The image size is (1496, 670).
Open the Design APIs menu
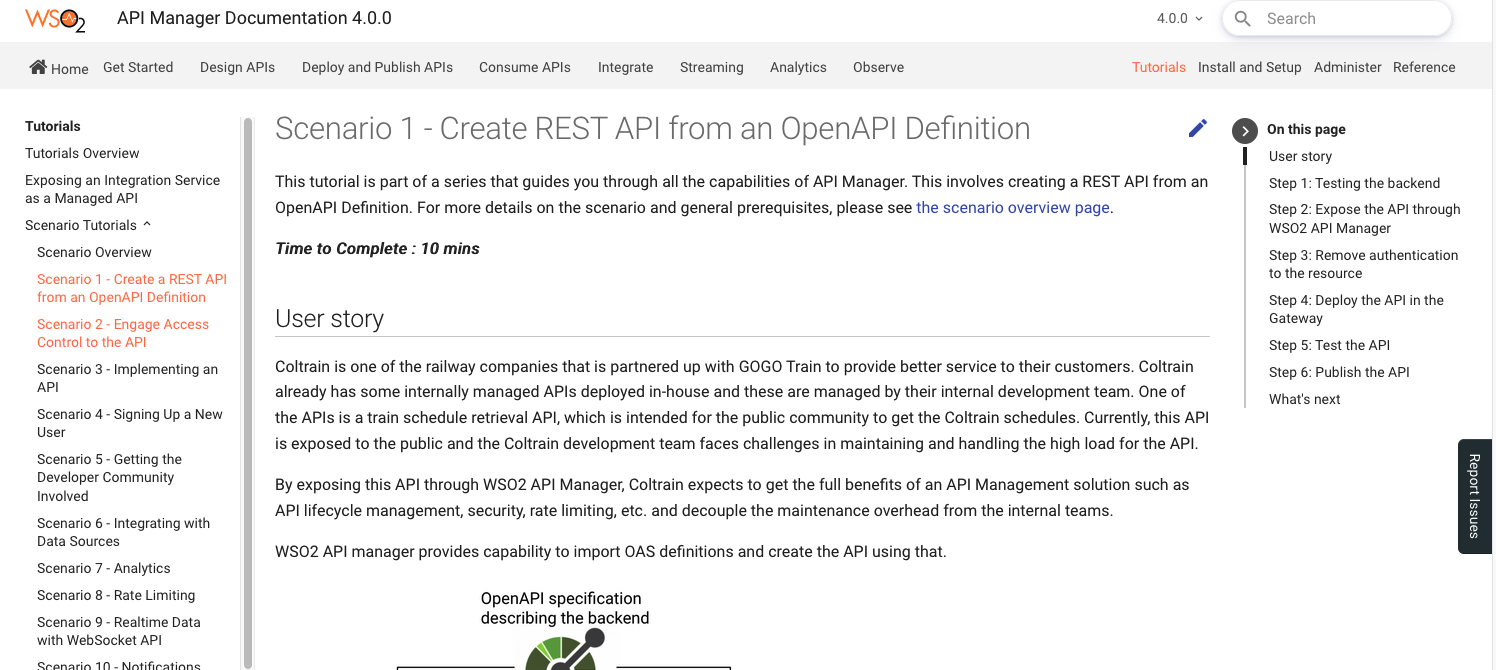[237, 66]
